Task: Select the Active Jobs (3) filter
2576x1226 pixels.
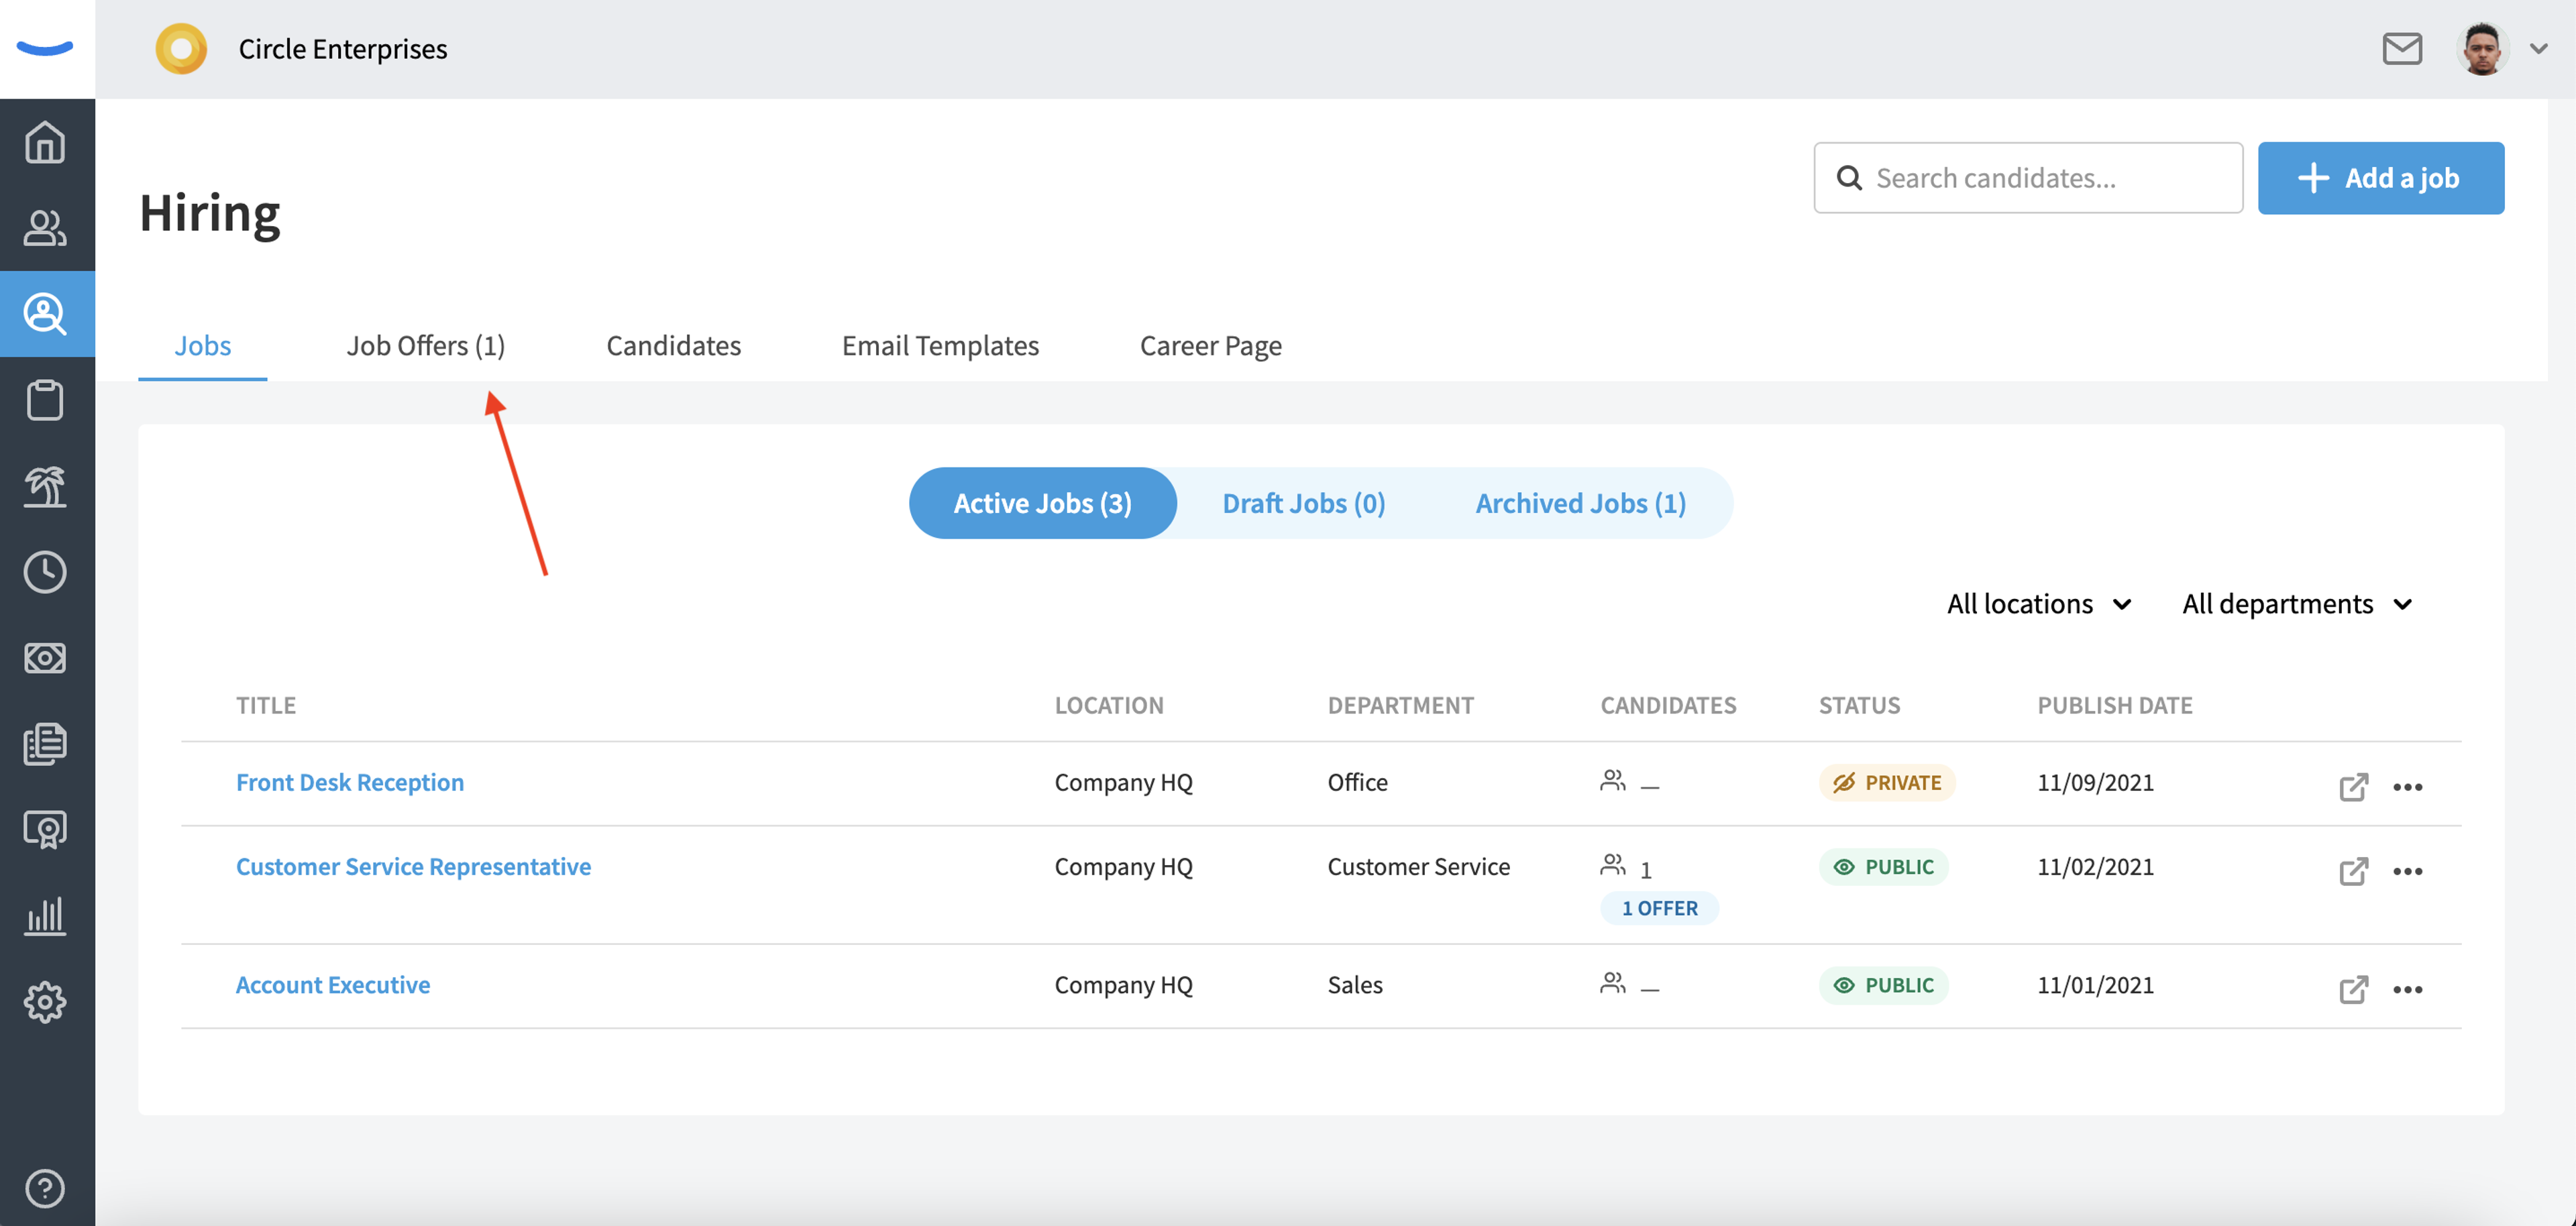Action: [1042, 503]
